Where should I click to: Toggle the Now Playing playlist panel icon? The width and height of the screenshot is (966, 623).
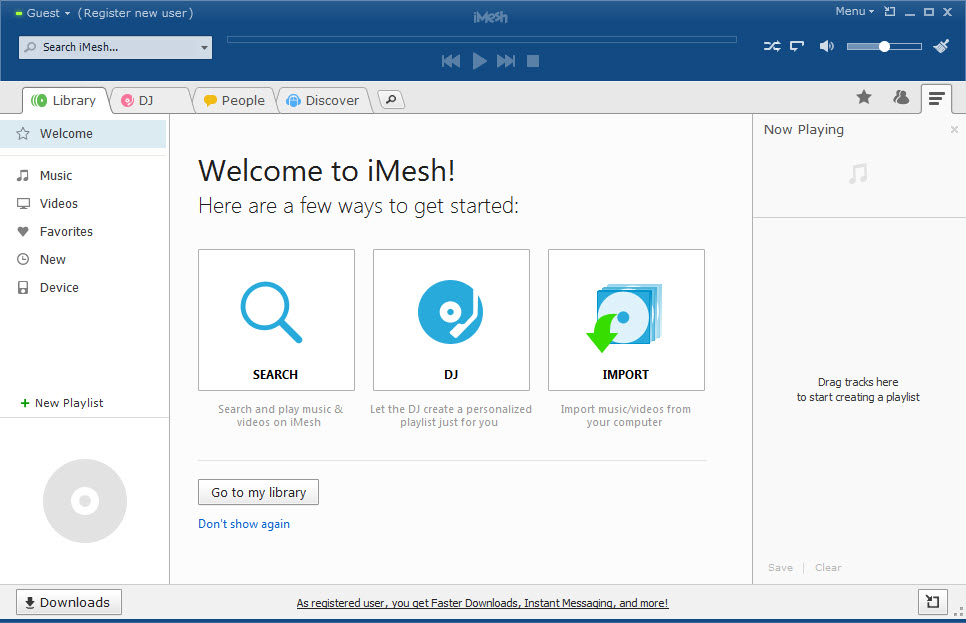pyautogui.click(x=936, y=99)
